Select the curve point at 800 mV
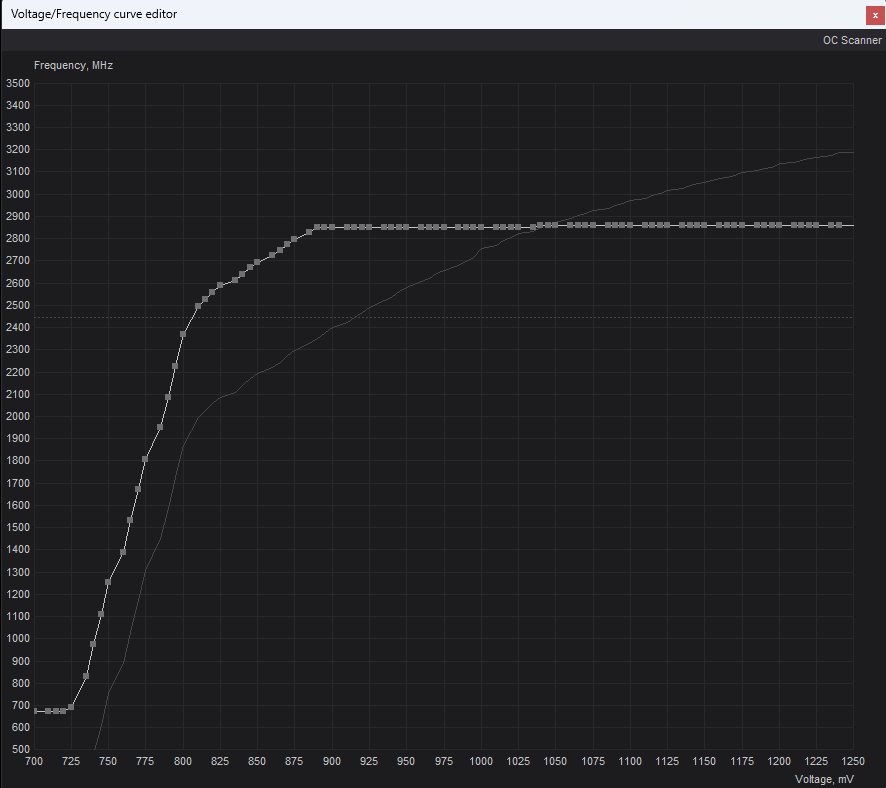886x788 pixels. coord(183,334)
